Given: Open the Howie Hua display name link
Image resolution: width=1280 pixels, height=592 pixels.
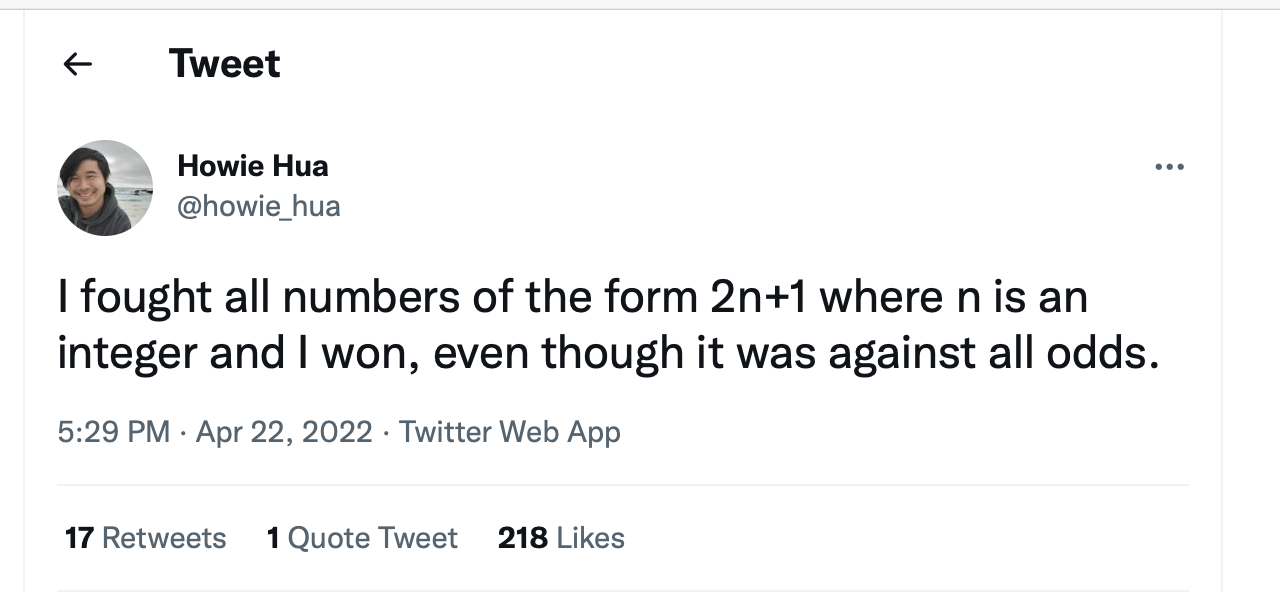Looking at the screenshot, I should 252,165.
